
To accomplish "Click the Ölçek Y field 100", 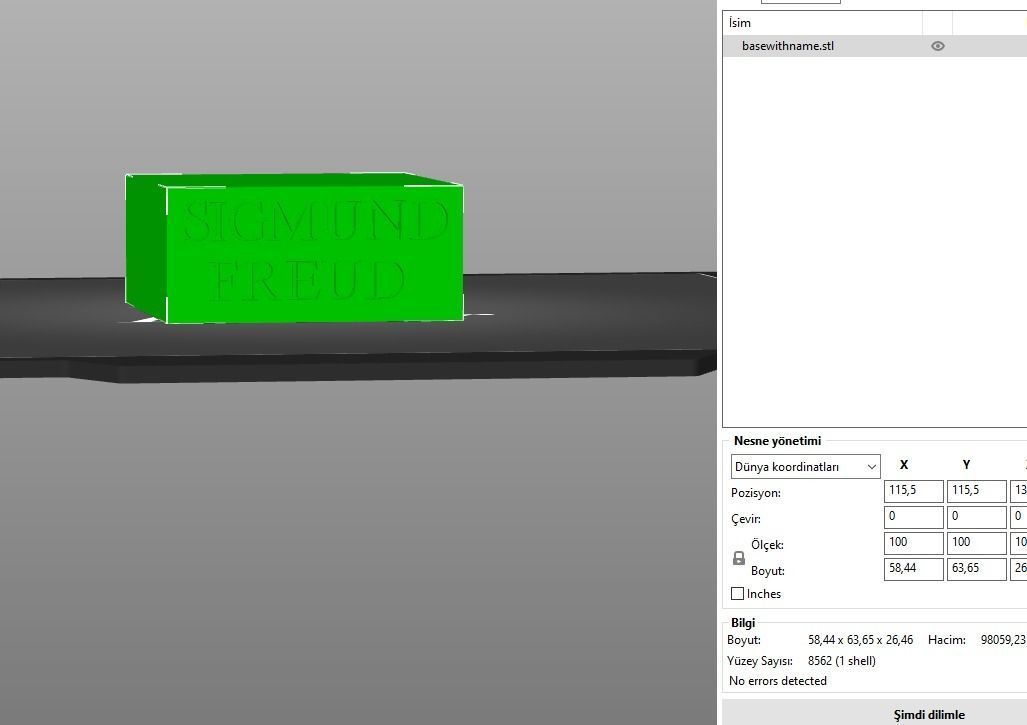I will pos(977,543).
